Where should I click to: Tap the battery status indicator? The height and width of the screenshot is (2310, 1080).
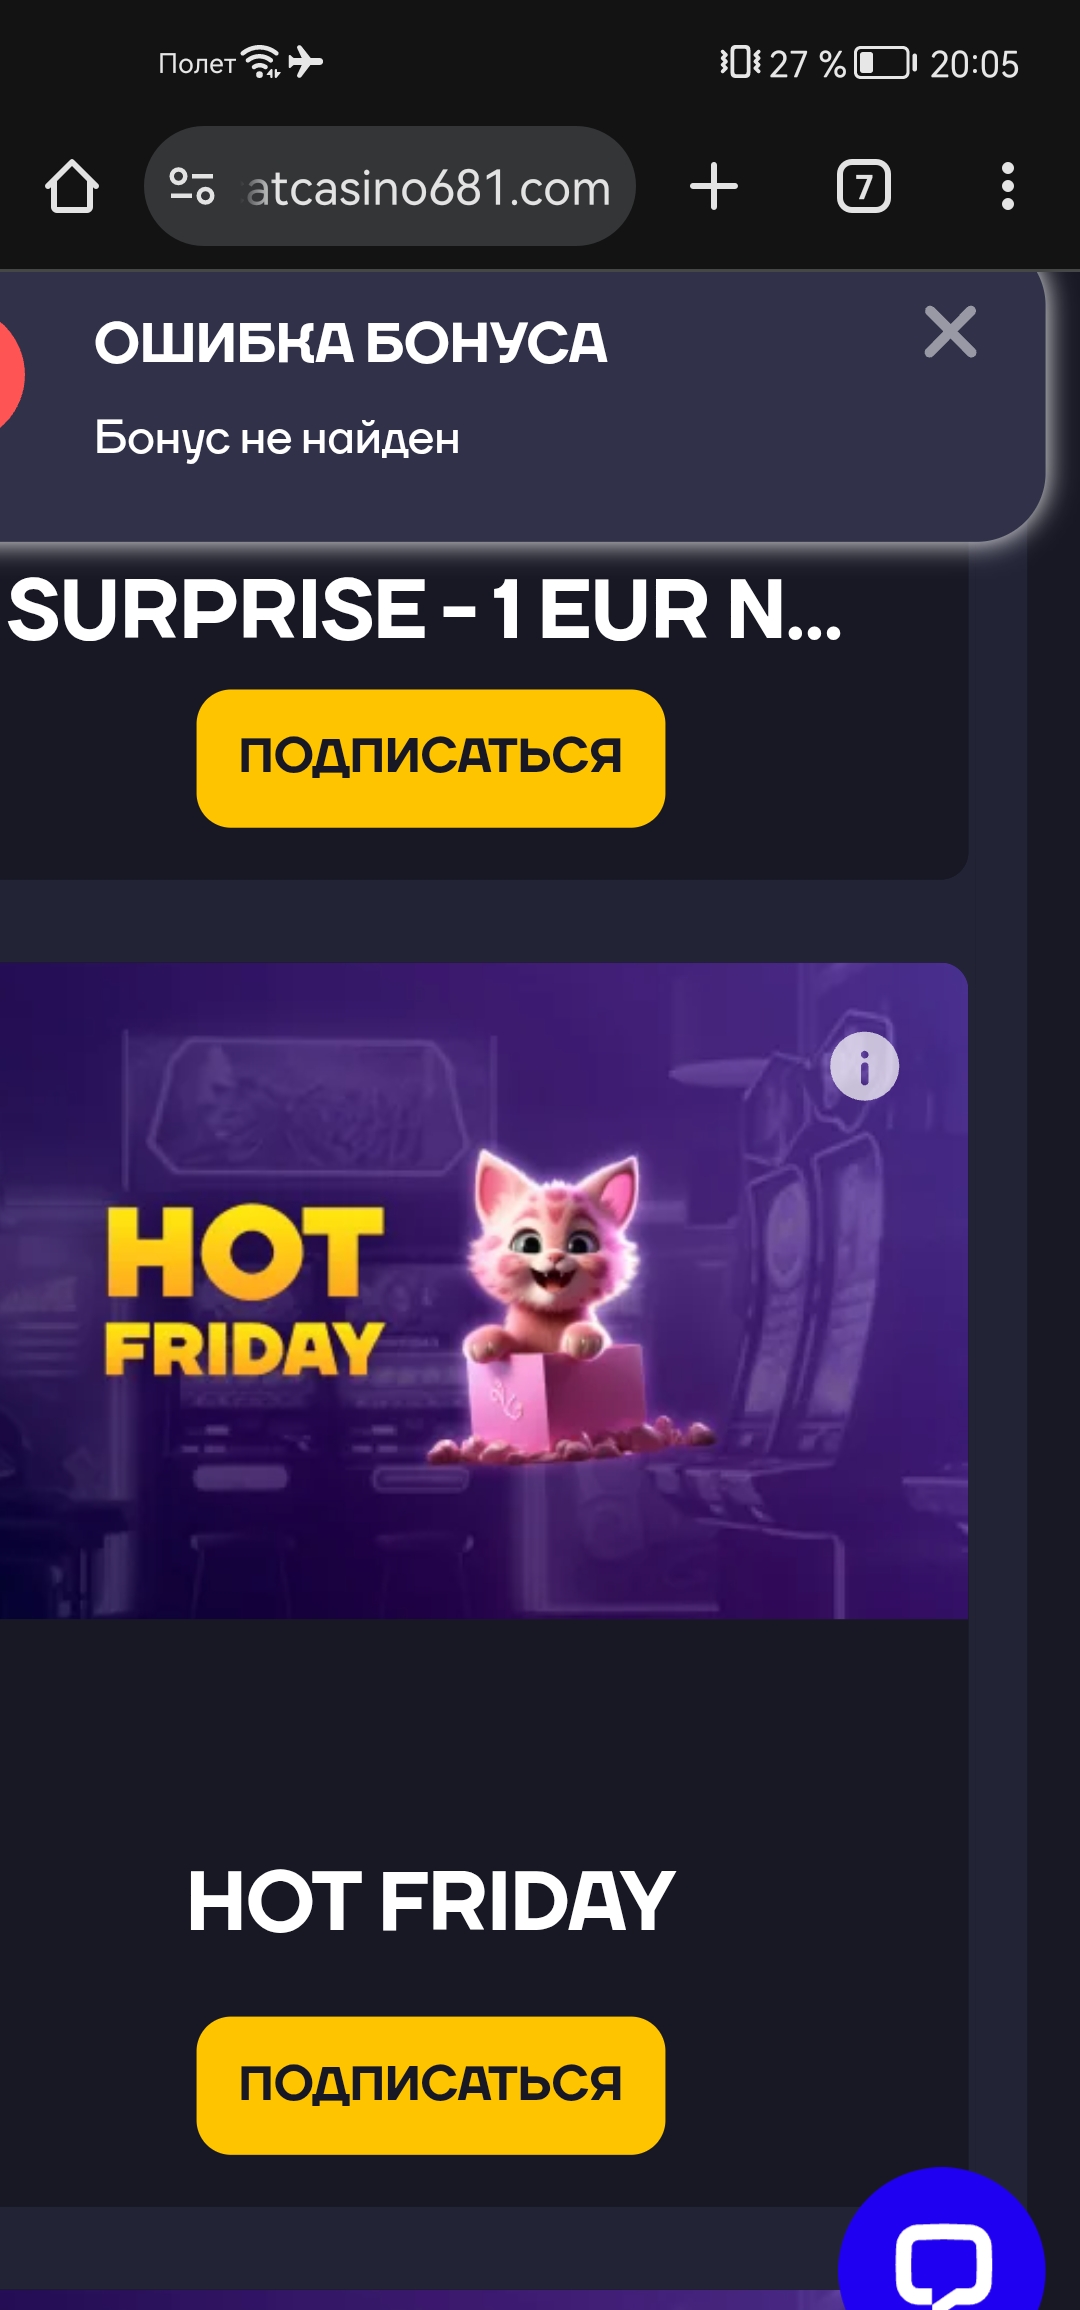(x=885, y=63)
